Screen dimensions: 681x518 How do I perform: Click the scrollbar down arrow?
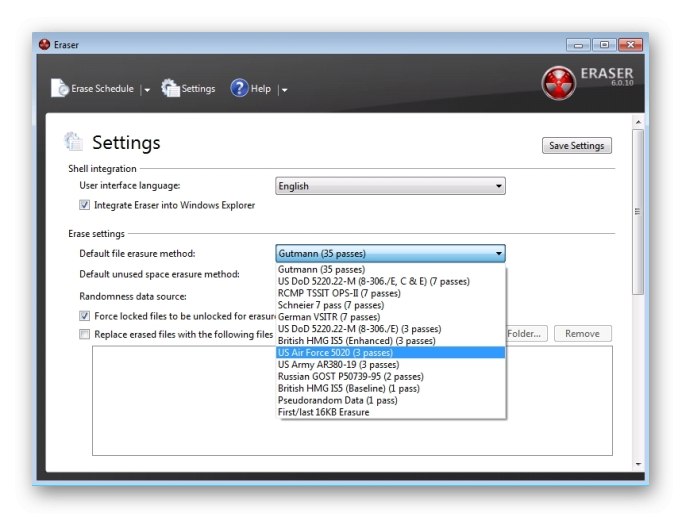pyautogui.click(x=638, y=464)
